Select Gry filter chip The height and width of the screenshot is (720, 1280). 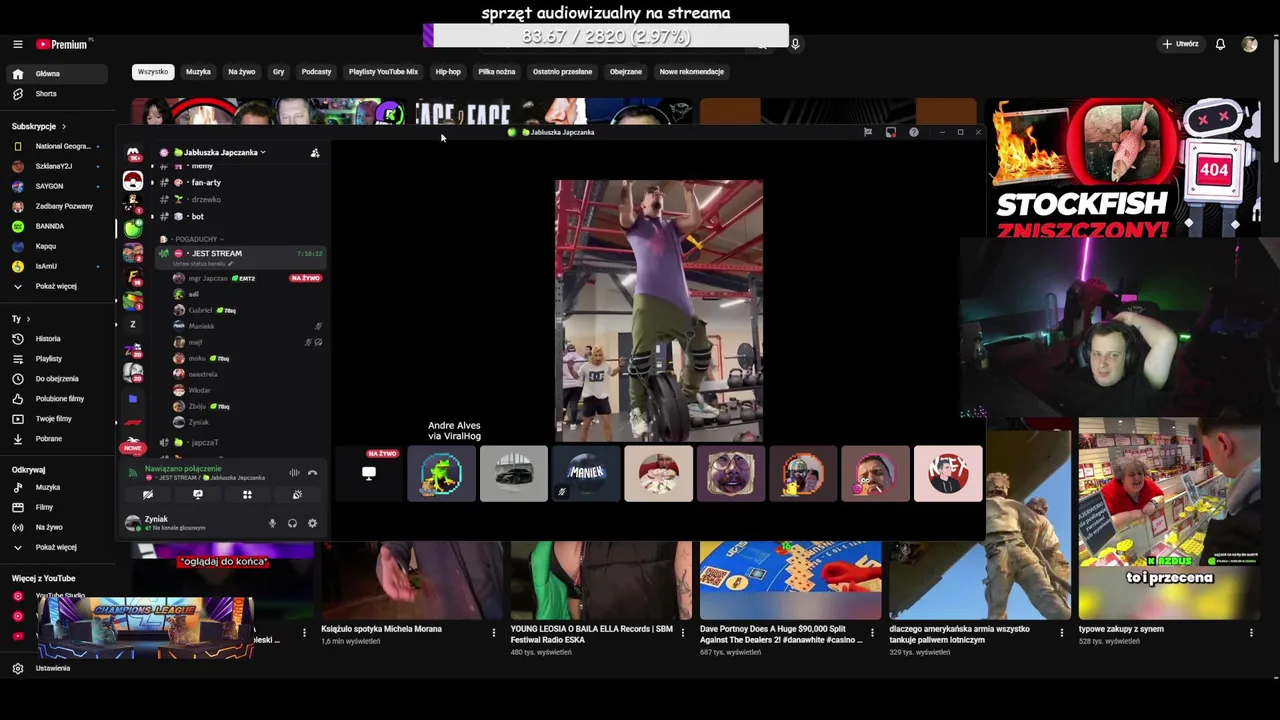tap(278, 72)
